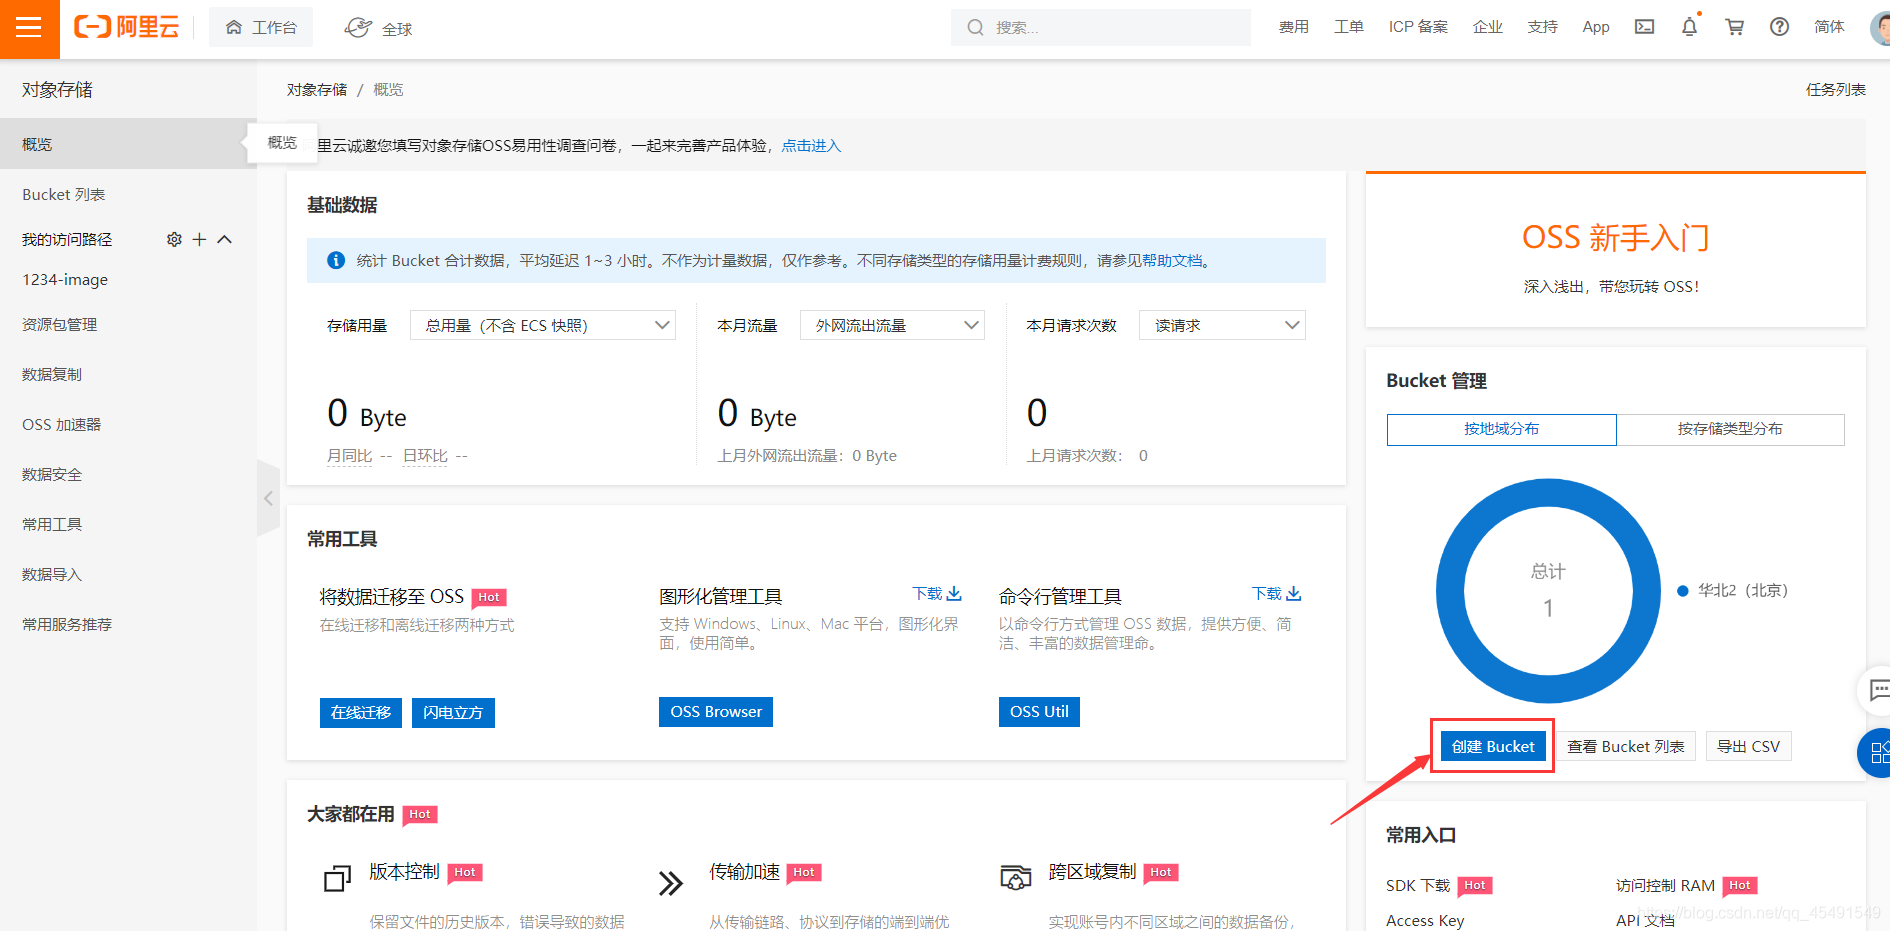Open the help question mark icon
1890x931 pixels.
click(1779, 27)
